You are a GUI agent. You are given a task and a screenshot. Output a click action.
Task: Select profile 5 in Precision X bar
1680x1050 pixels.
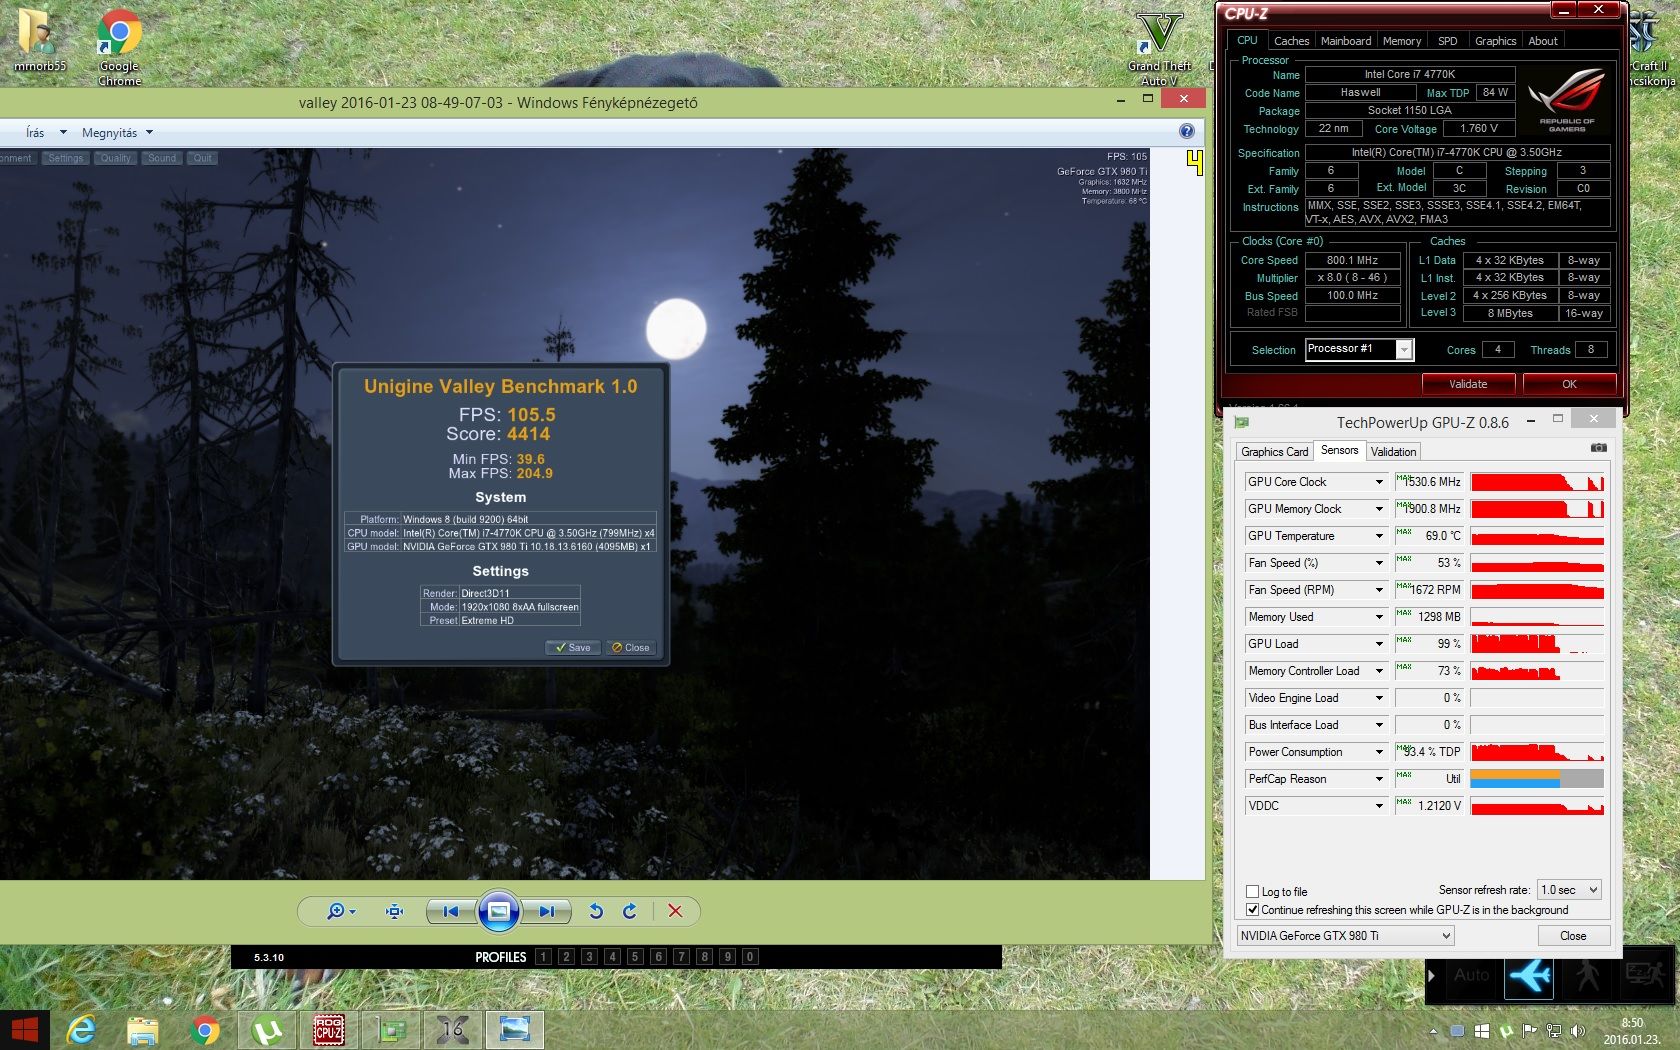(635, 957)
